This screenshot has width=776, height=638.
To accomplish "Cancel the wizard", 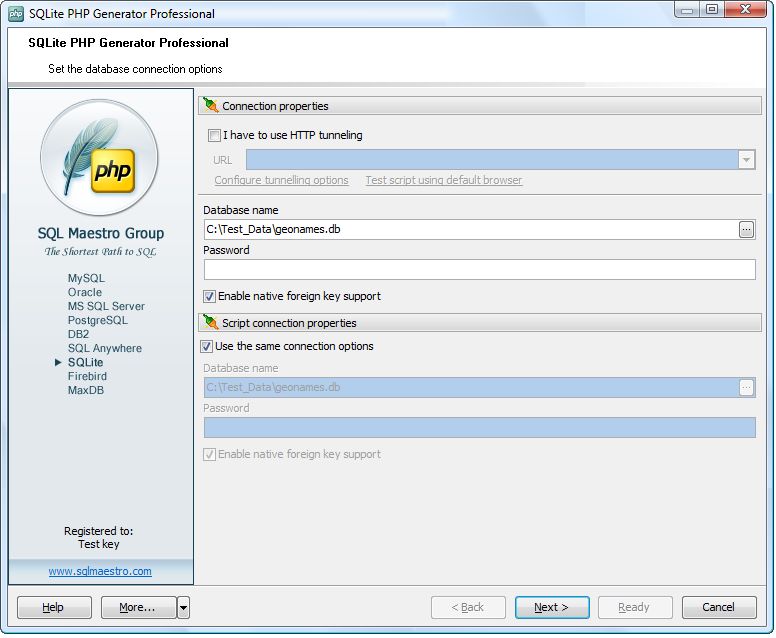I will (x=718, y=607).
